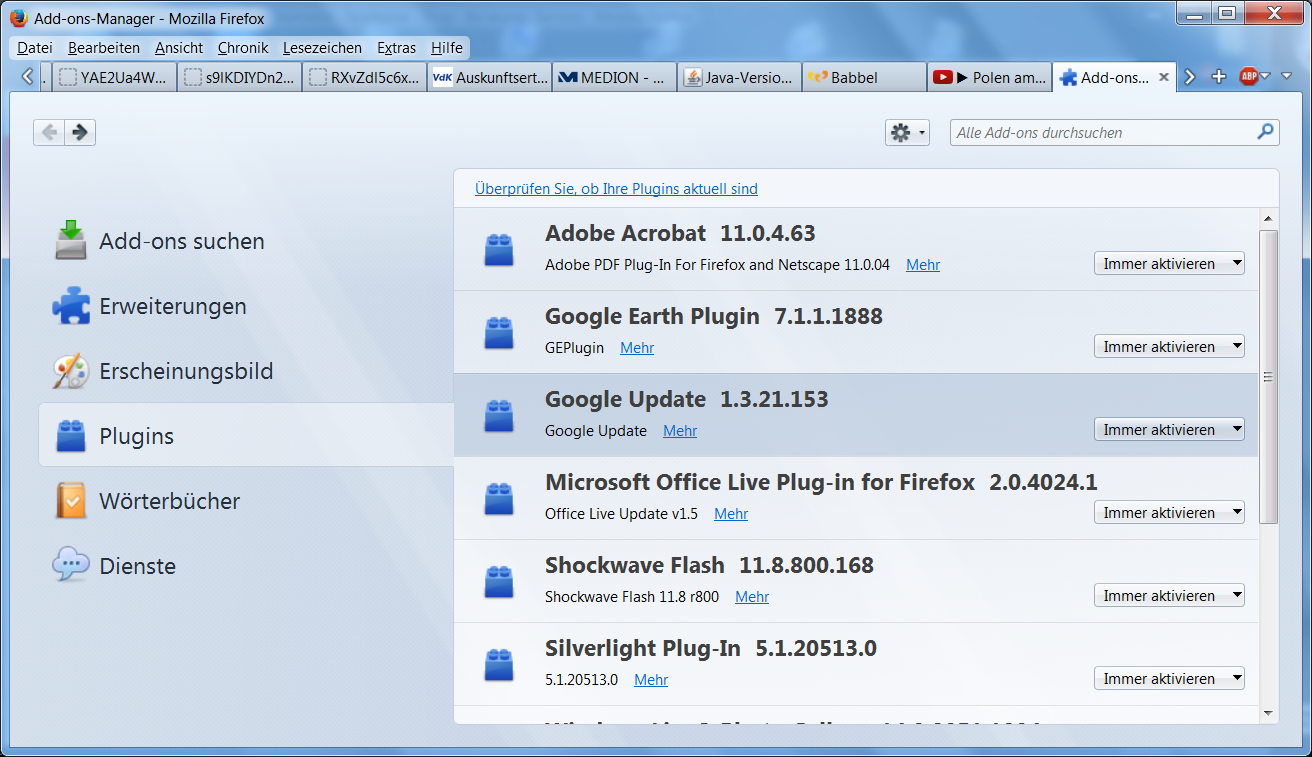Click Mehr link for Google Update
This screenshot has height=757, width=1312.
coord(680,431)
